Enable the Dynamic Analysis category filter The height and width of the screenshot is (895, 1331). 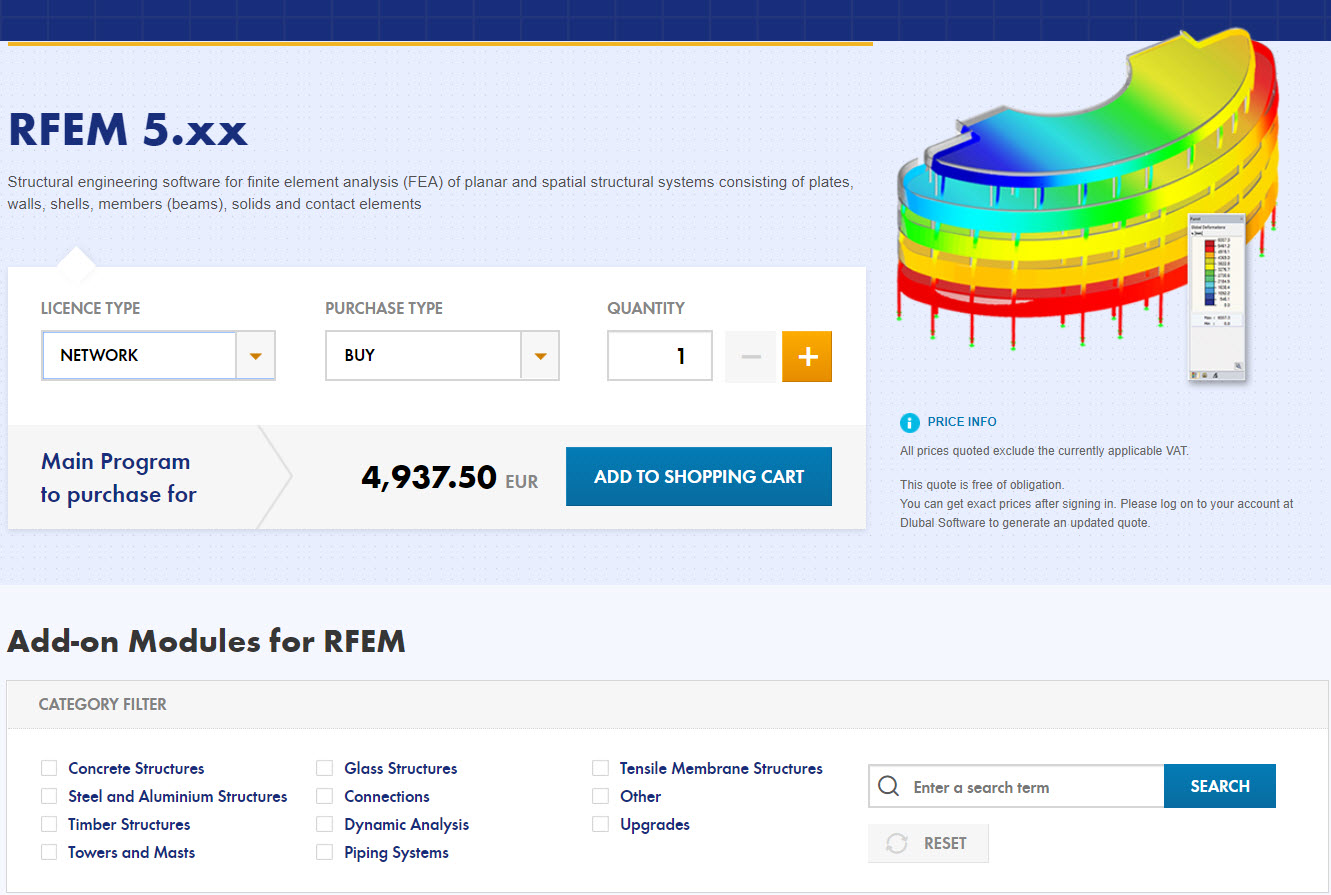click(x=324, y=824)
